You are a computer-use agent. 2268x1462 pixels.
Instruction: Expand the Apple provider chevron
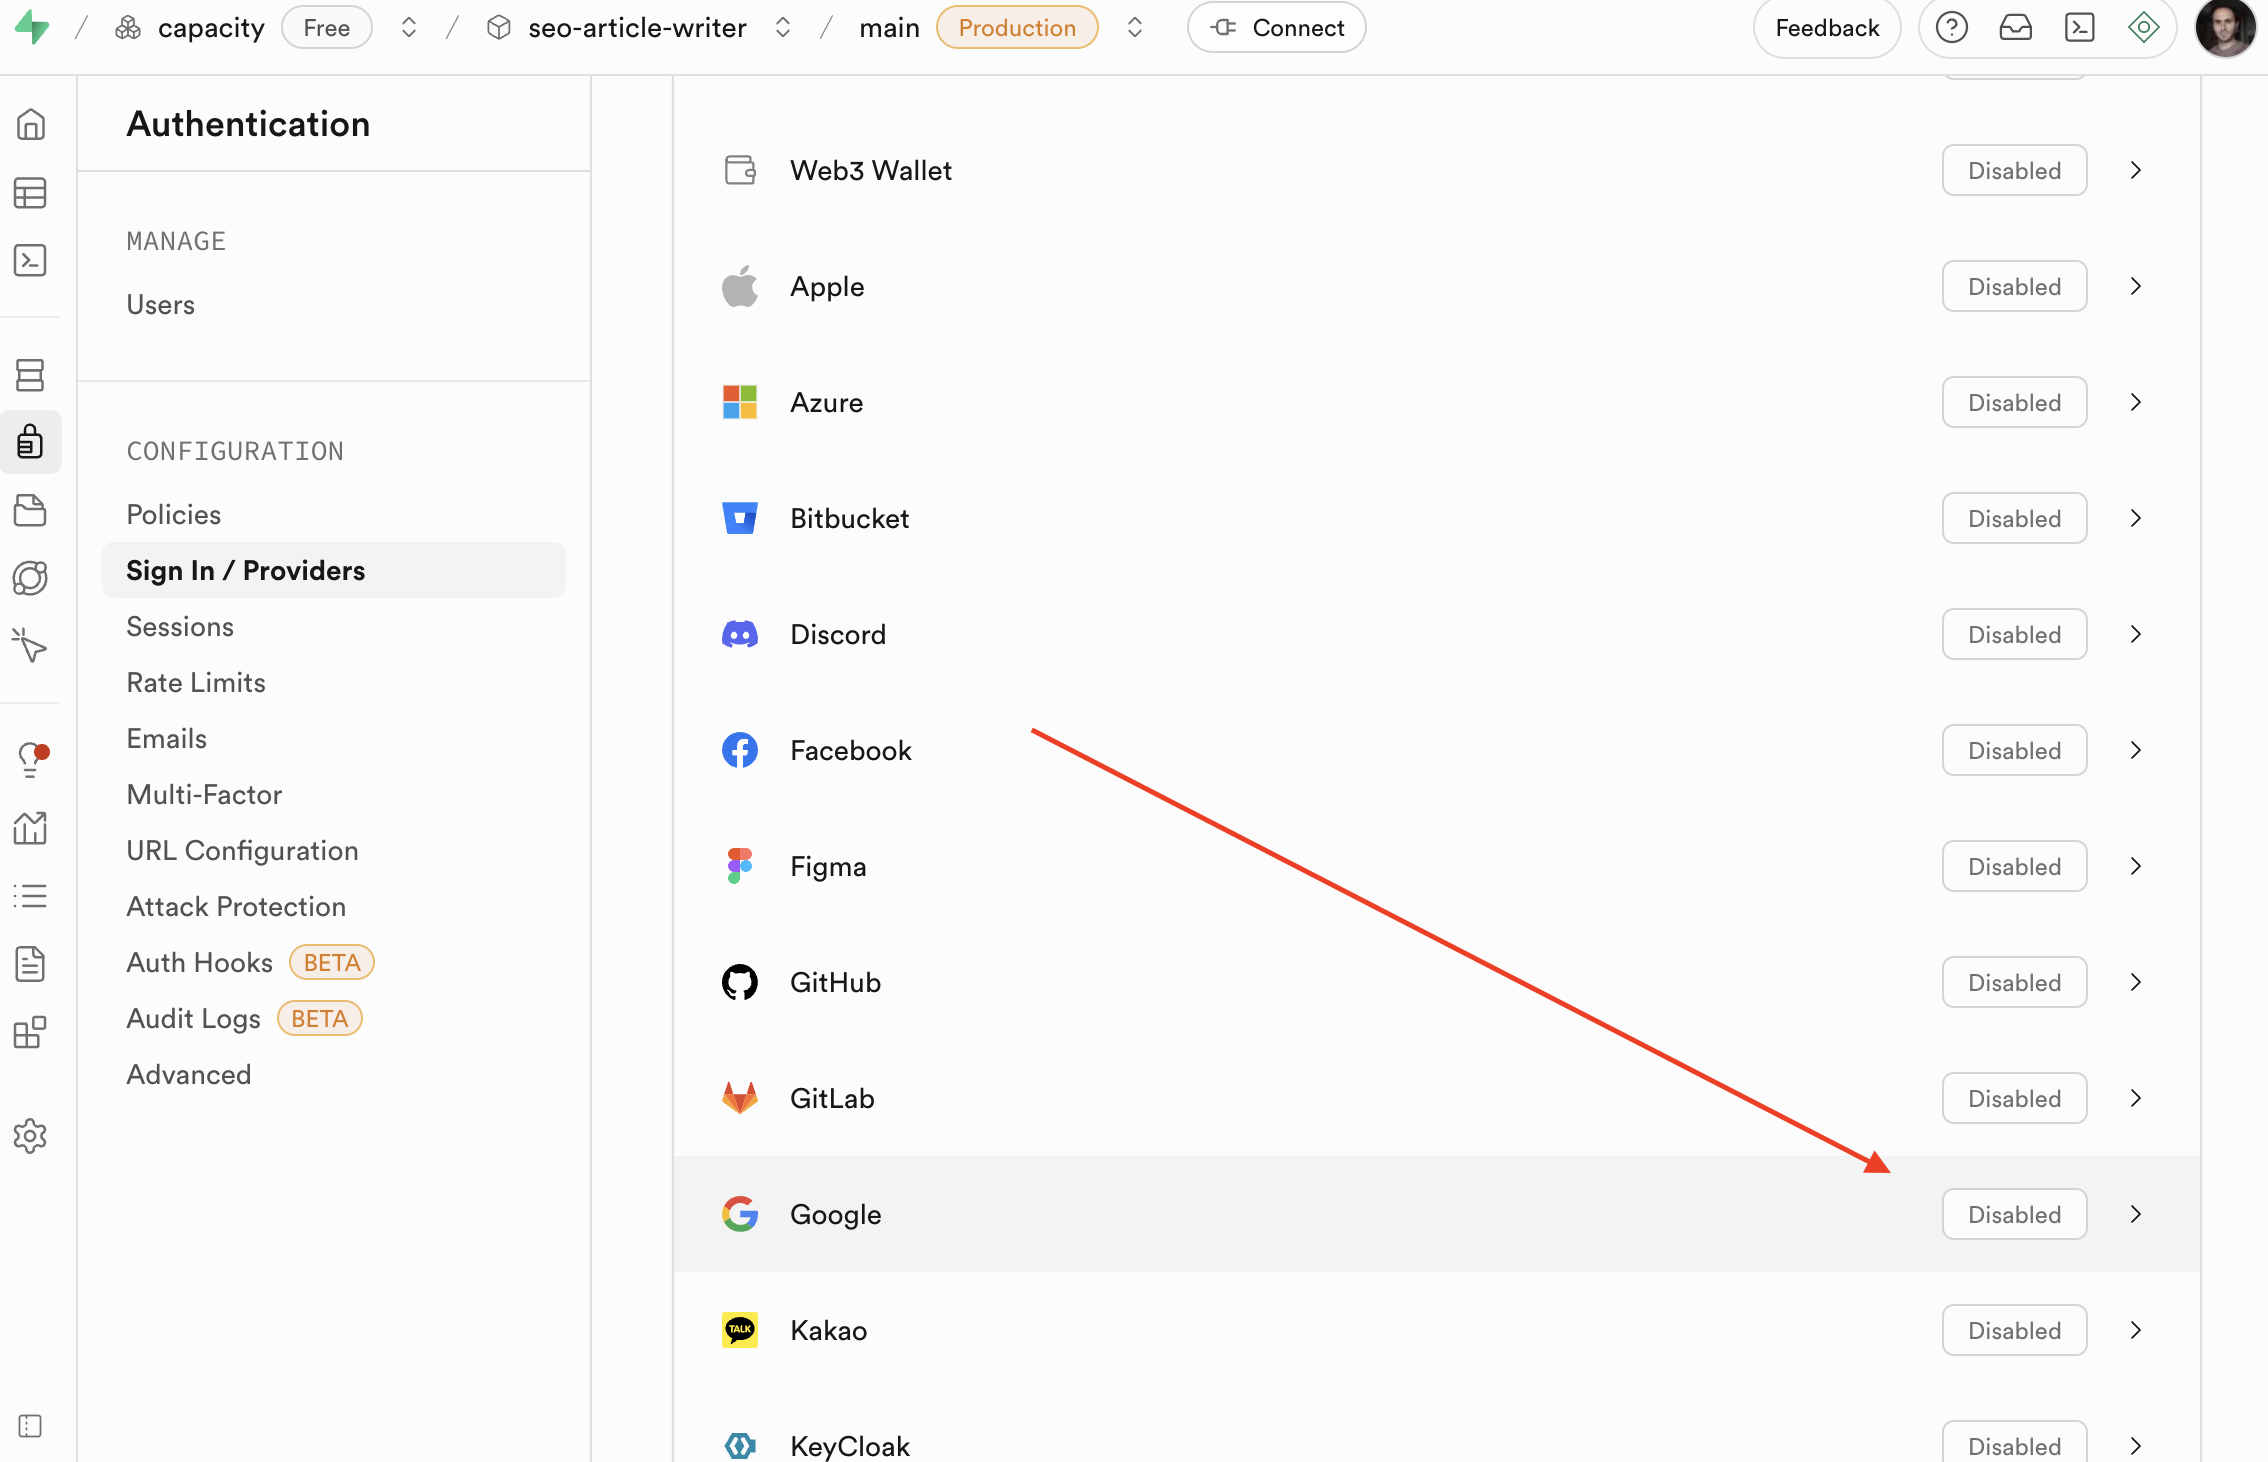pos(2135,286)
